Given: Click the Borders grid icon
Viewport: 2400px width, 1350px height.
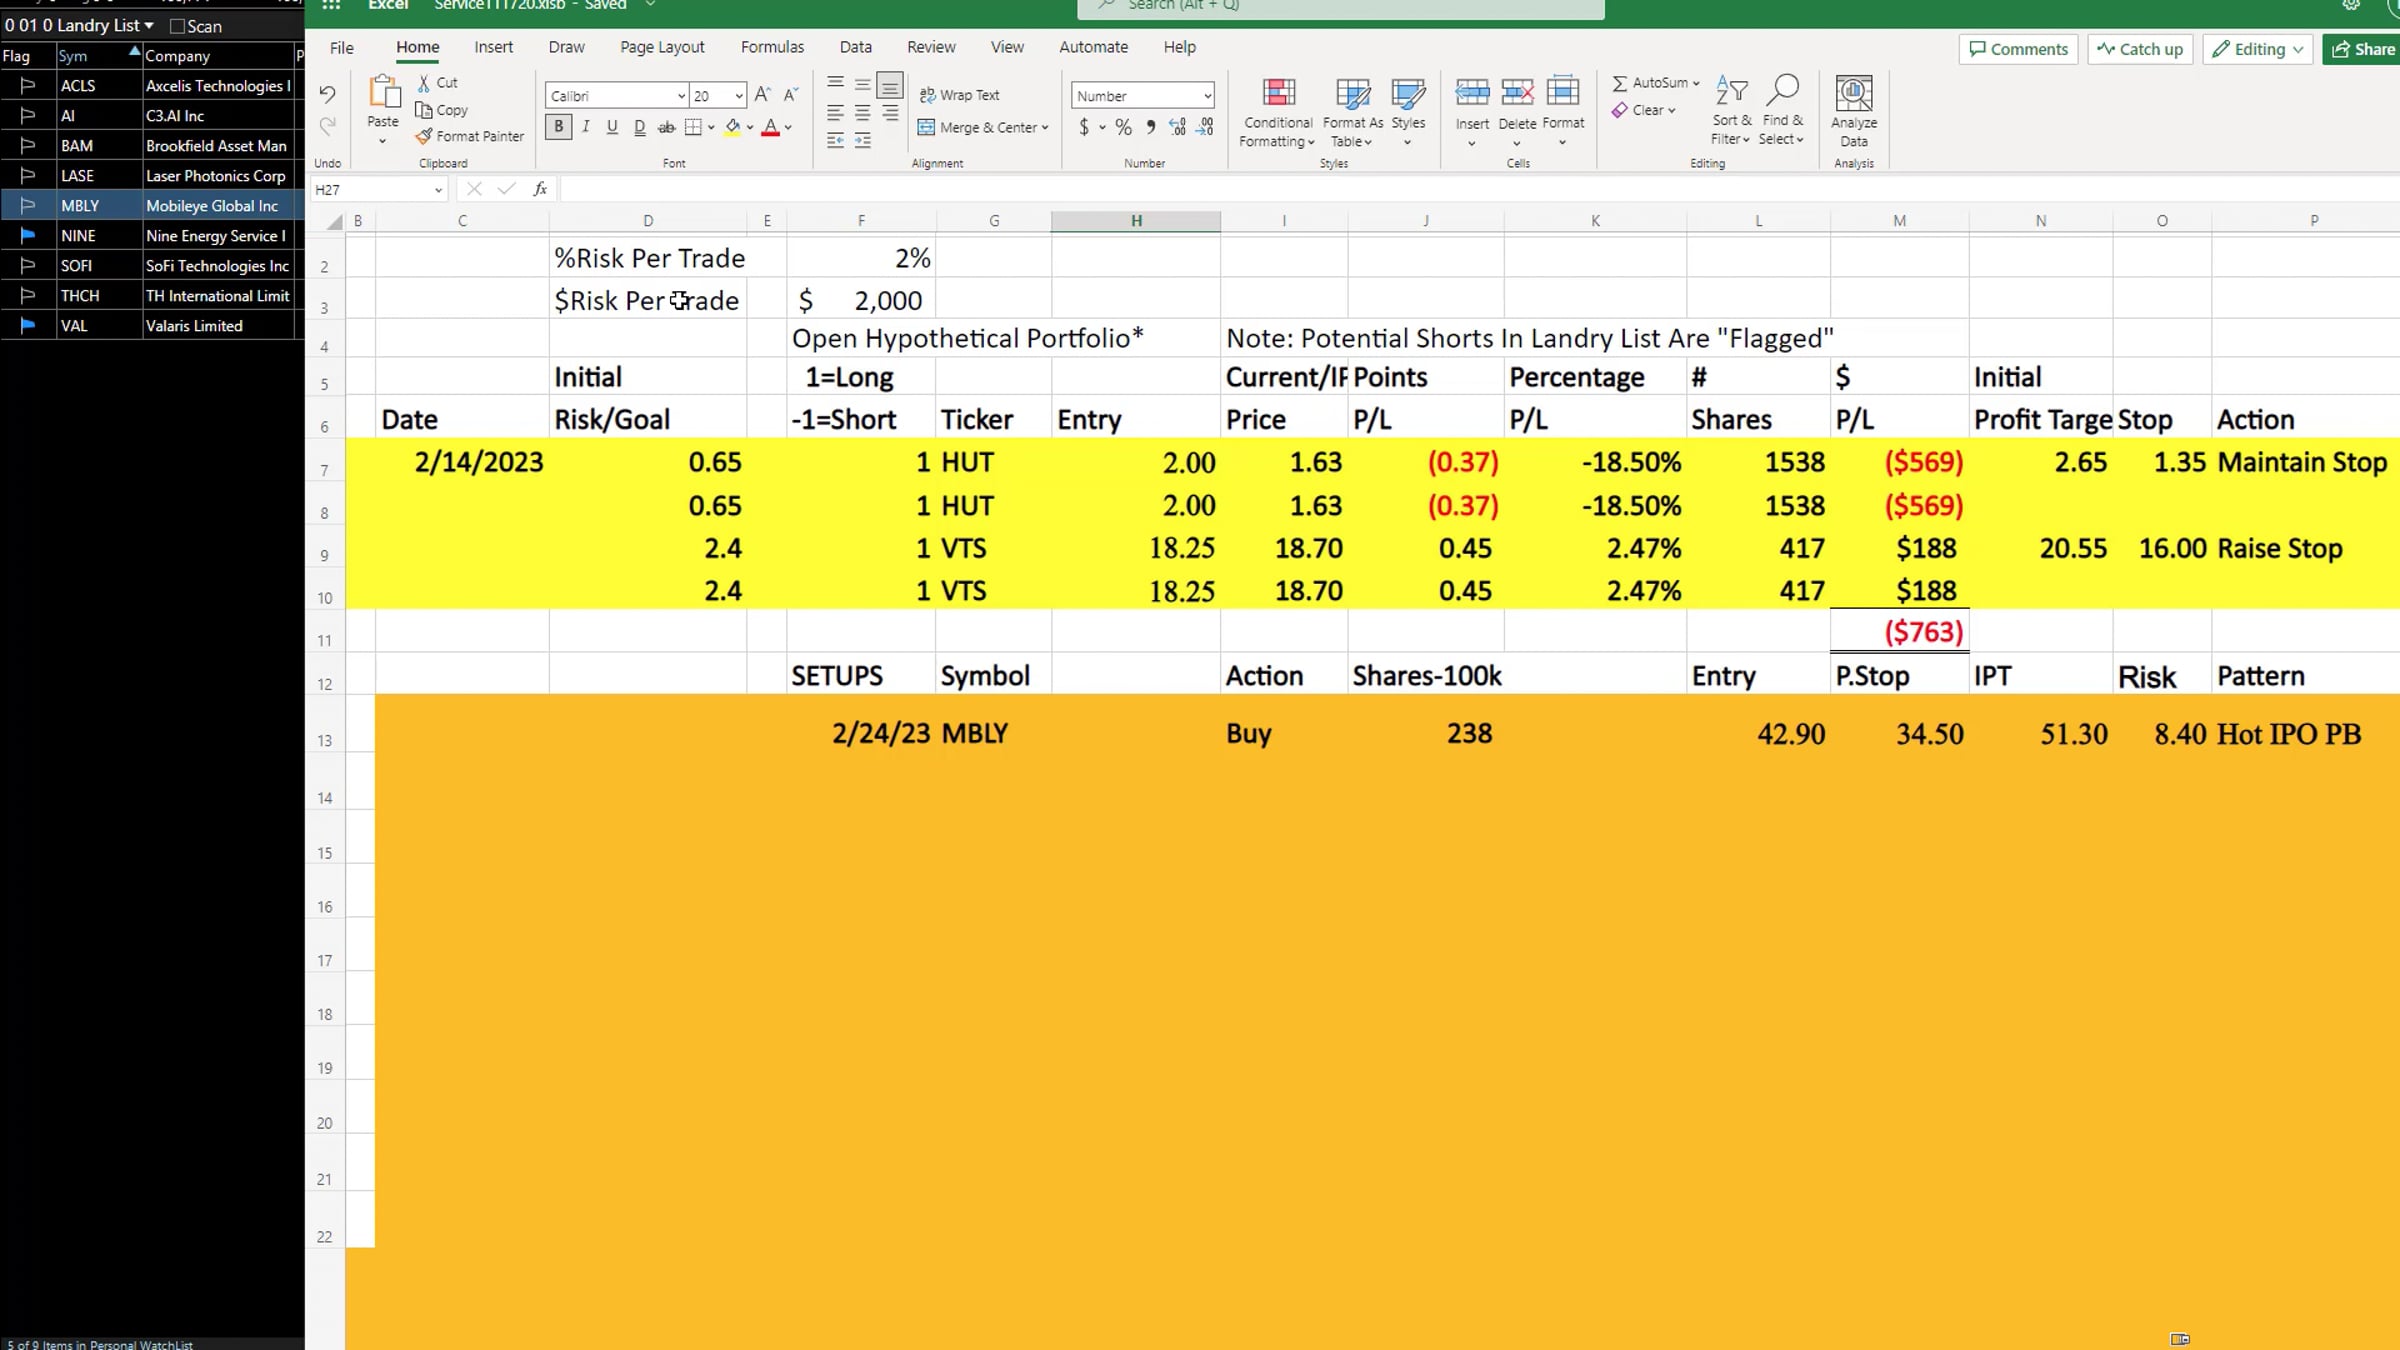Looking at the screenshot, I should point(693,127).
